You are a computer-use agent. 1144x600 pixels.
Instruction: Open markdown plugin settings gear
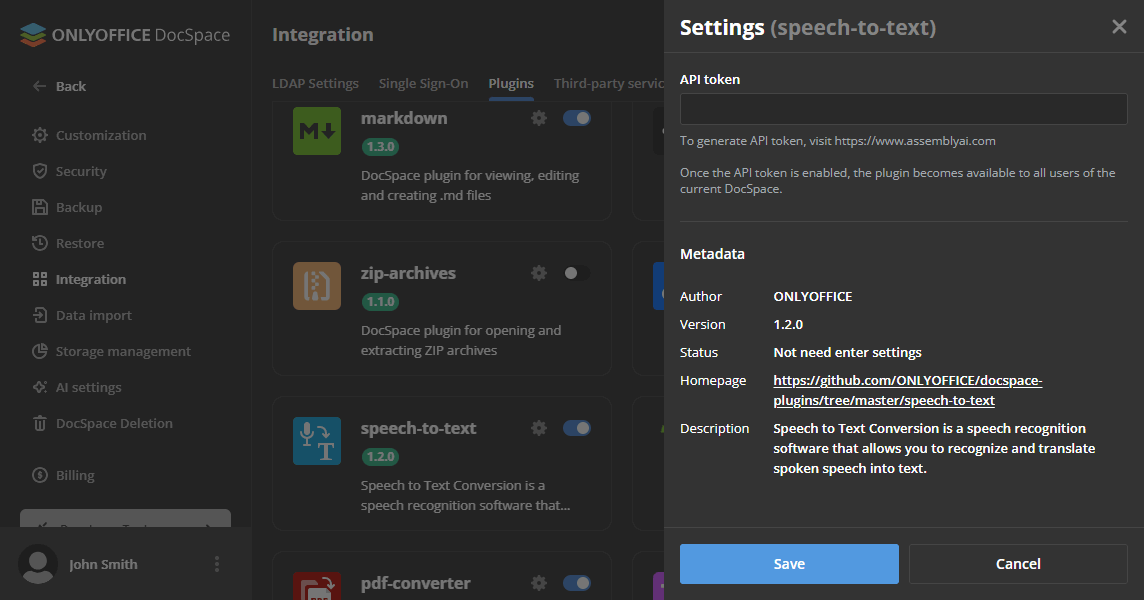(539, 118)
